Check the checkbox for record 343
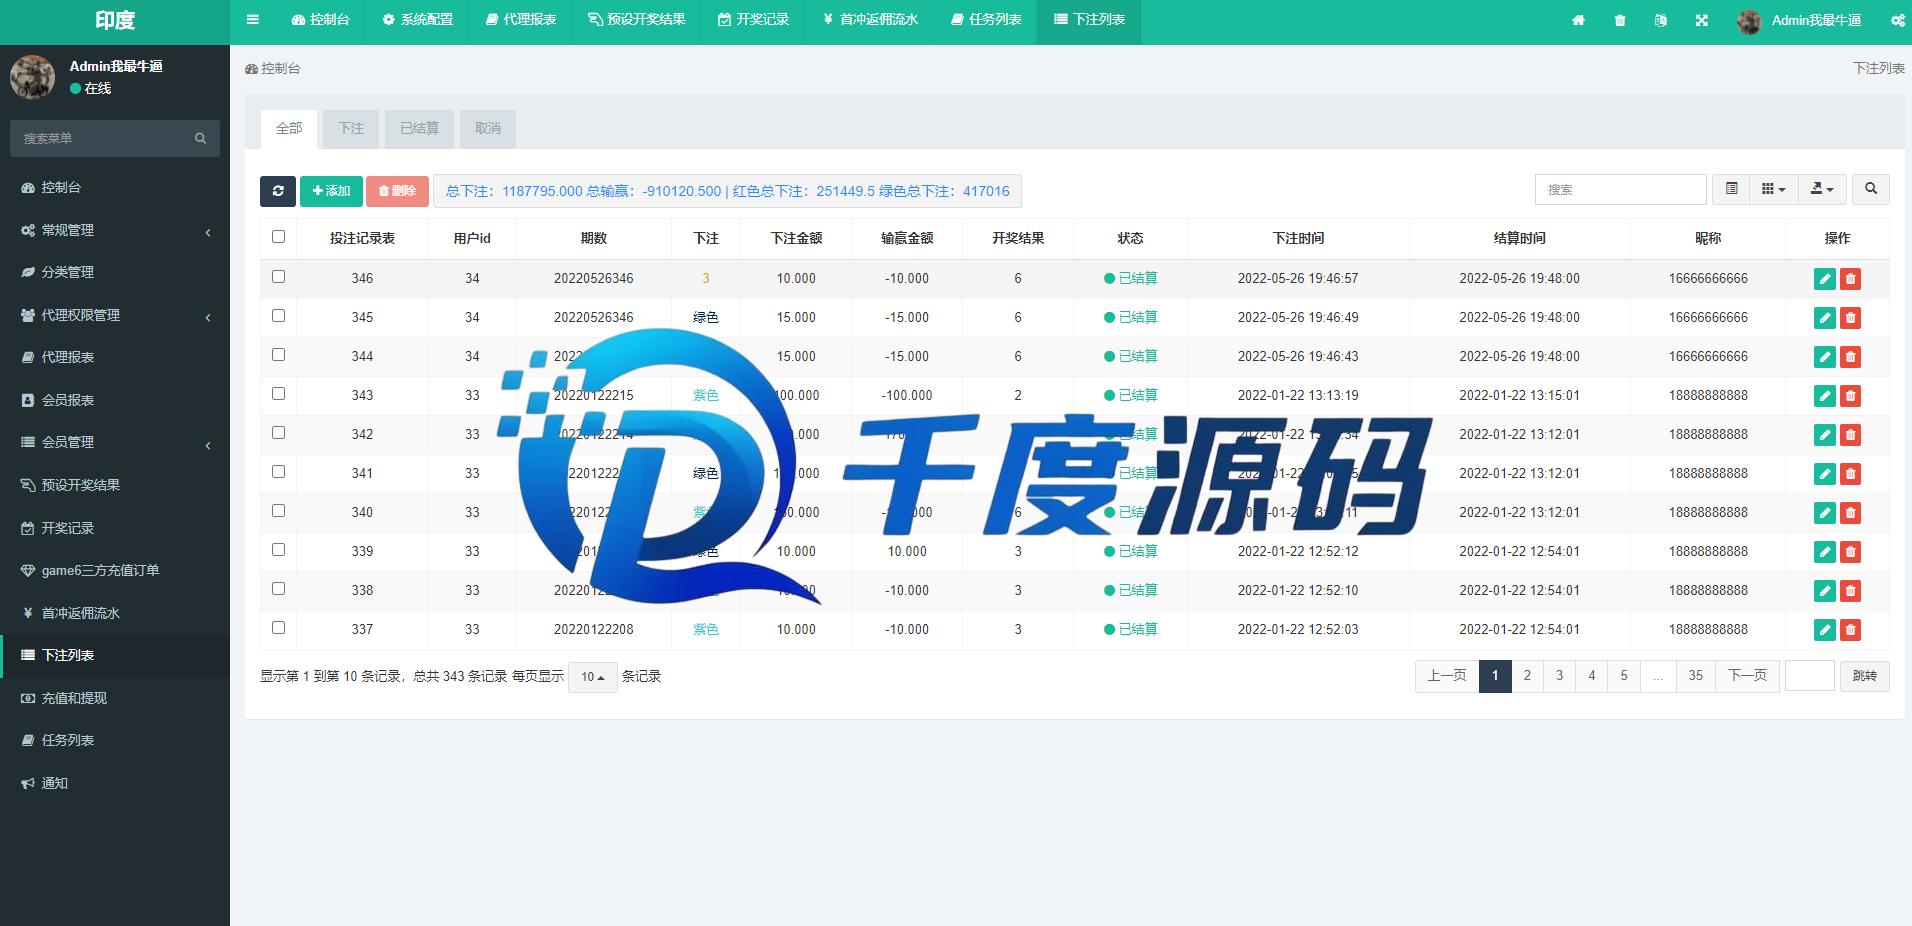Screen dimensions: 1912x926 click(278, 394)
